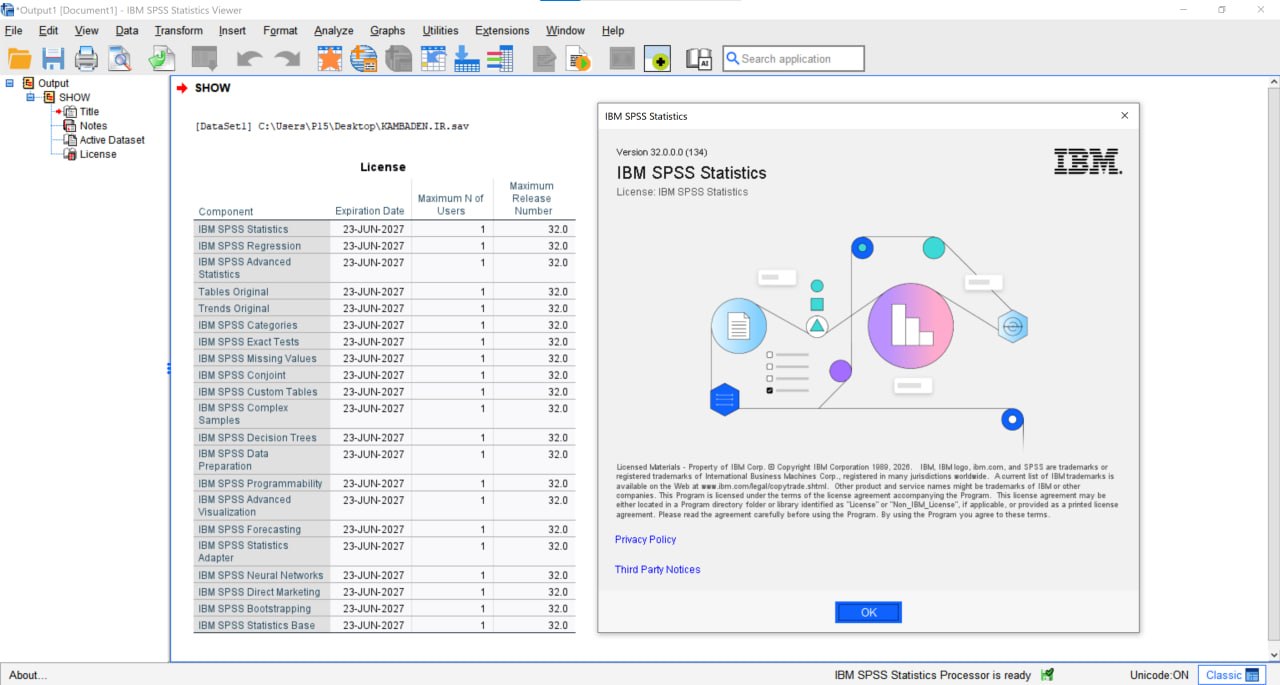This screenshot has width=1280, height=685.
Task: Click the orange star Go to Data icon
Action: click(330, 59)
